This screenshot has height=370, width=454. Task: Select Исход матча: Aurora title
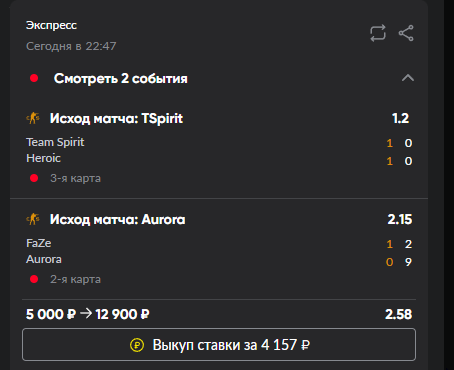118,219
